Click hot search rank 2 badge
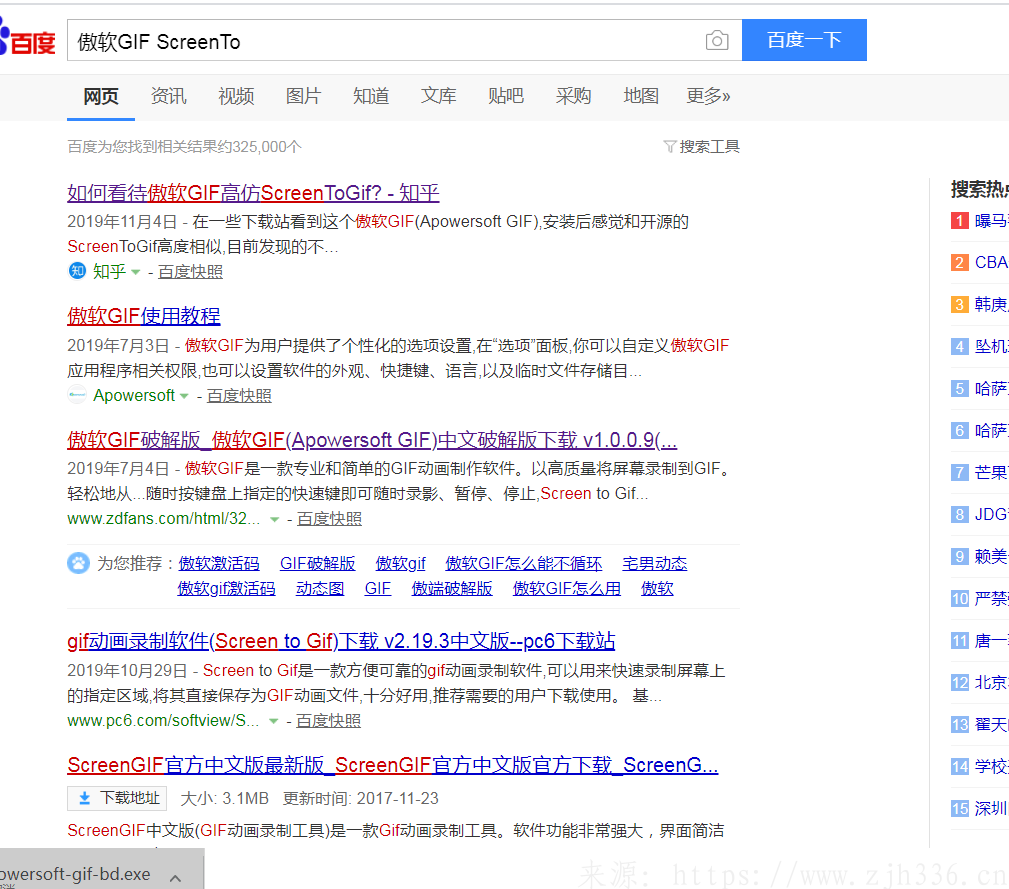 (x=959, y=262)
